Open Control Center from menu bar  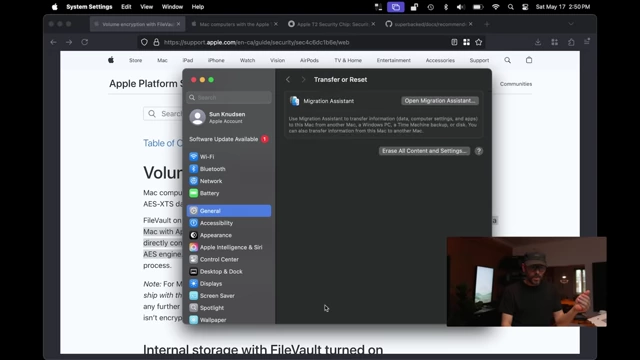pyautogui.click(x=525, y=7)
